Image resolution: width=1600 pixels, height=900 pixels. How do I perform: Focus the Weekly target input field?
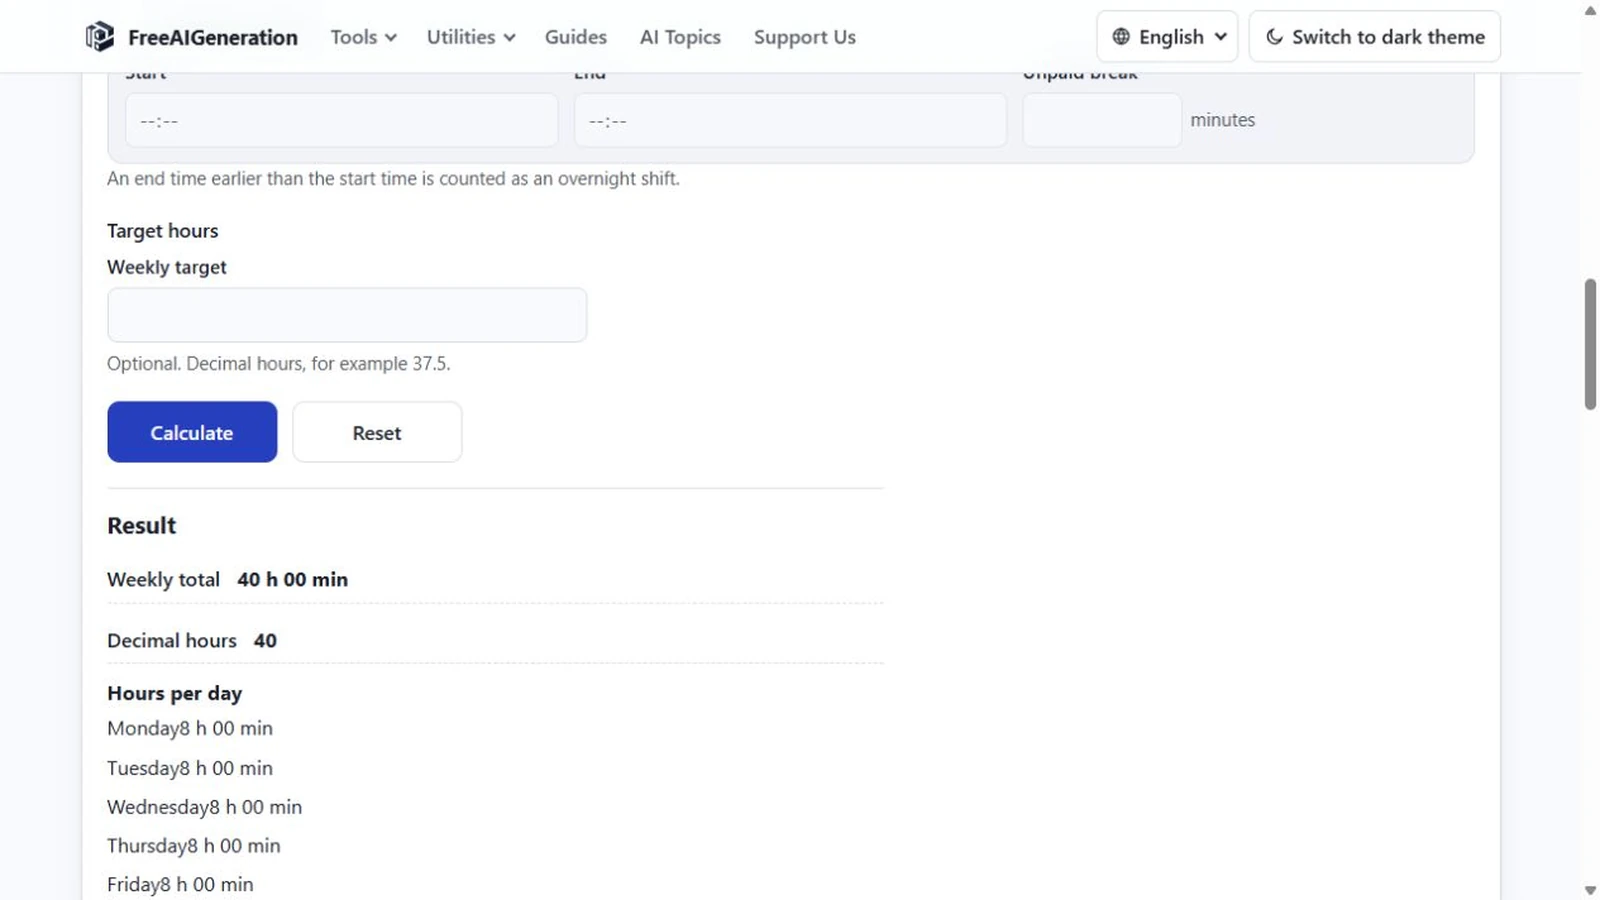(x=347, y=315)
